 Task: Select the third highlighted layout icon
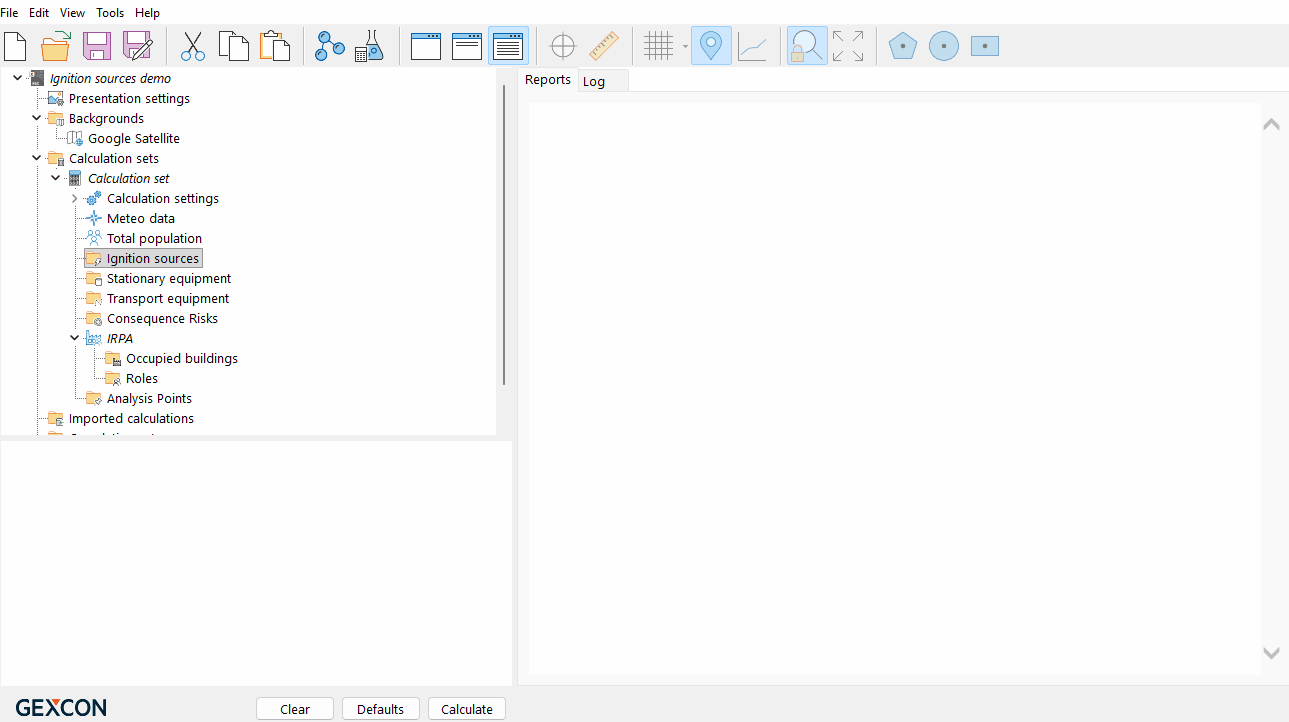click(x=508, y=46)
